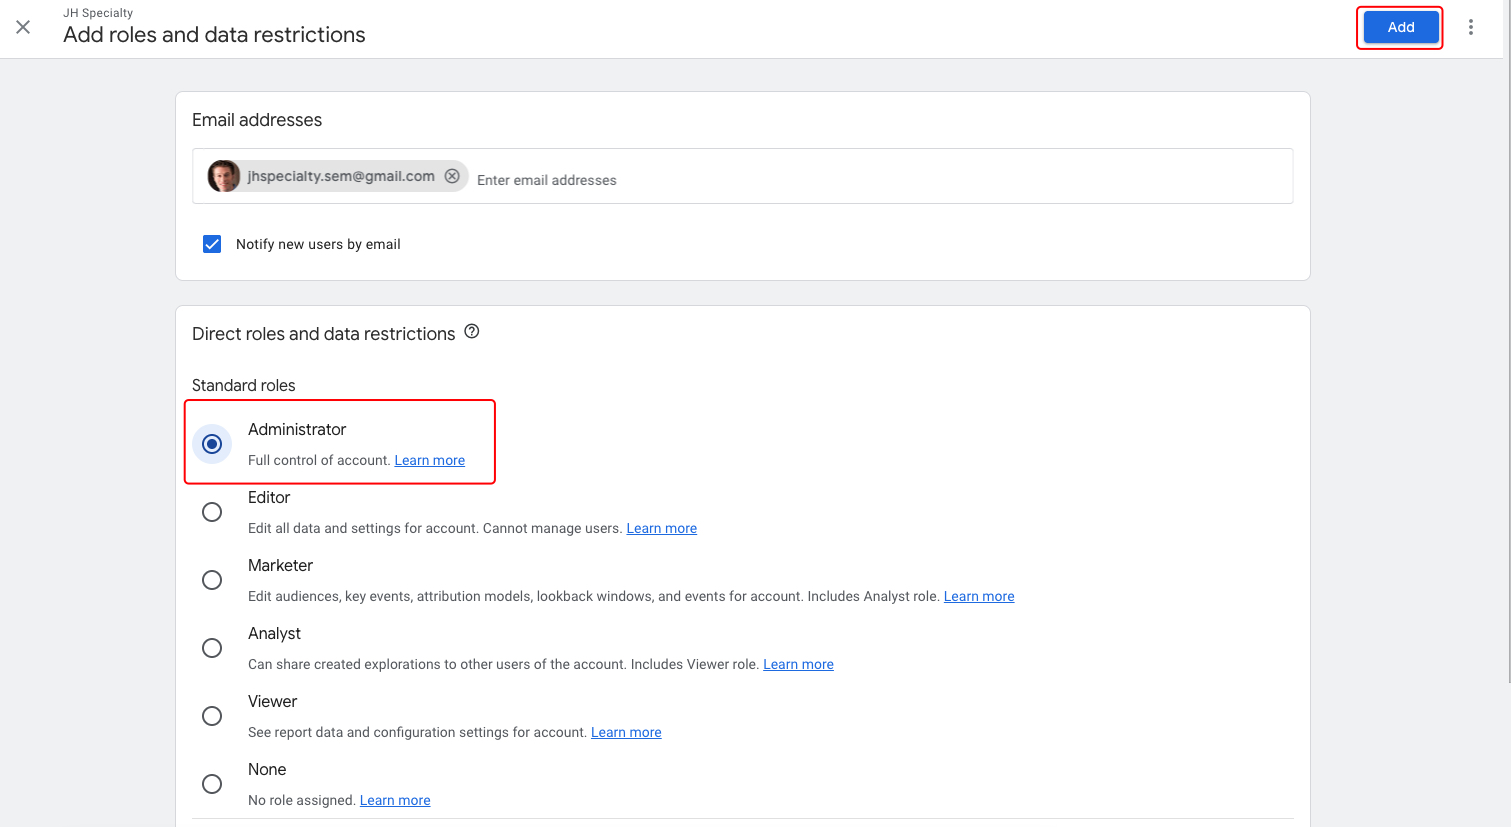
Task: Pick the Analyst role radio button
Action: [212, 648]
